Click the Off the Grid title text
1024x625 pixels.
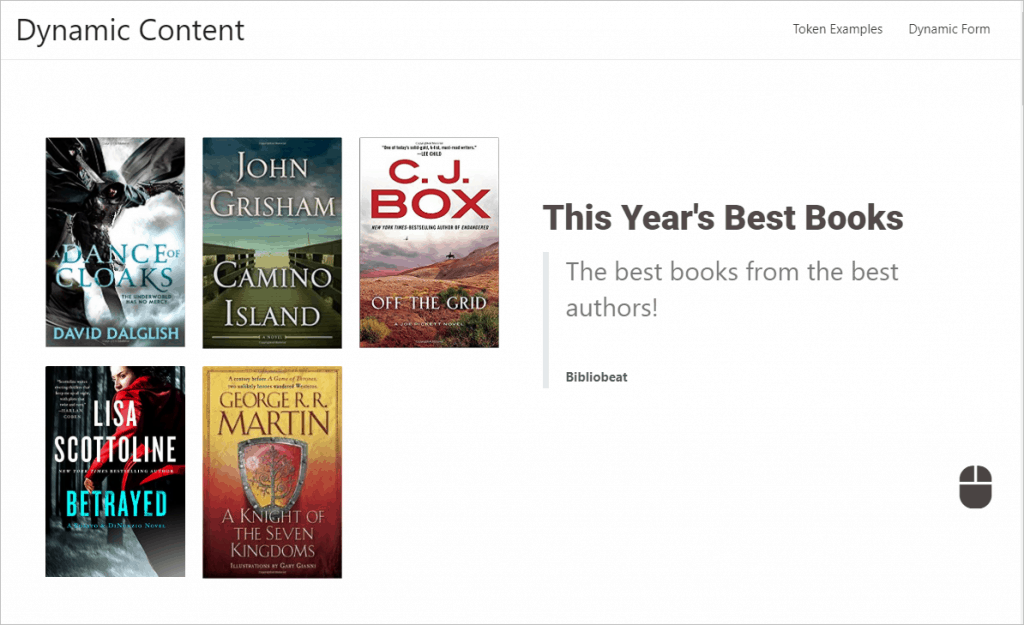coord(429,303)
